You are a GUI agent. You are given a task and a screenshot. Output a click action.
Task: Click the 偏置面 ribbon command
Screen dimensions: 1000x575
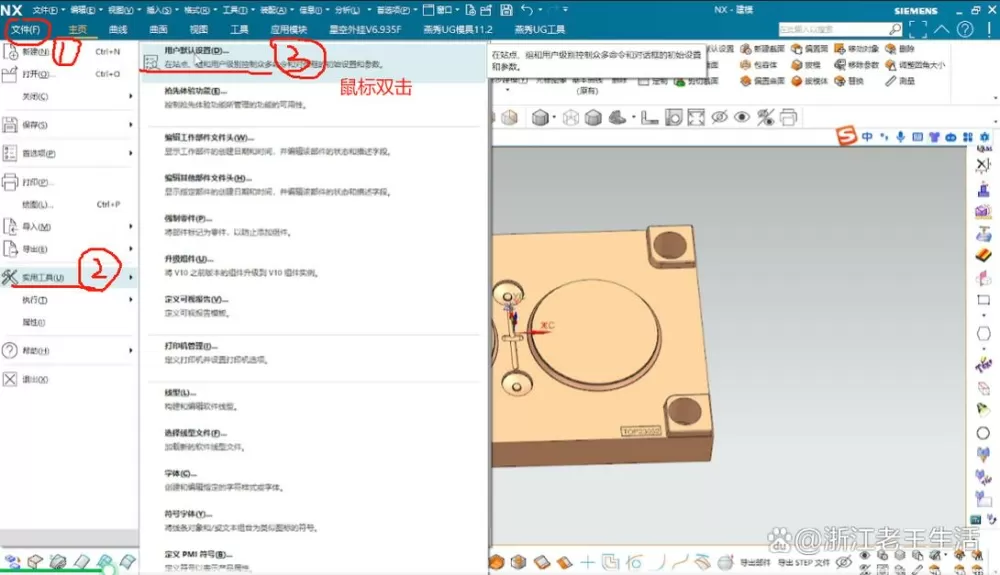click(810, 48)
